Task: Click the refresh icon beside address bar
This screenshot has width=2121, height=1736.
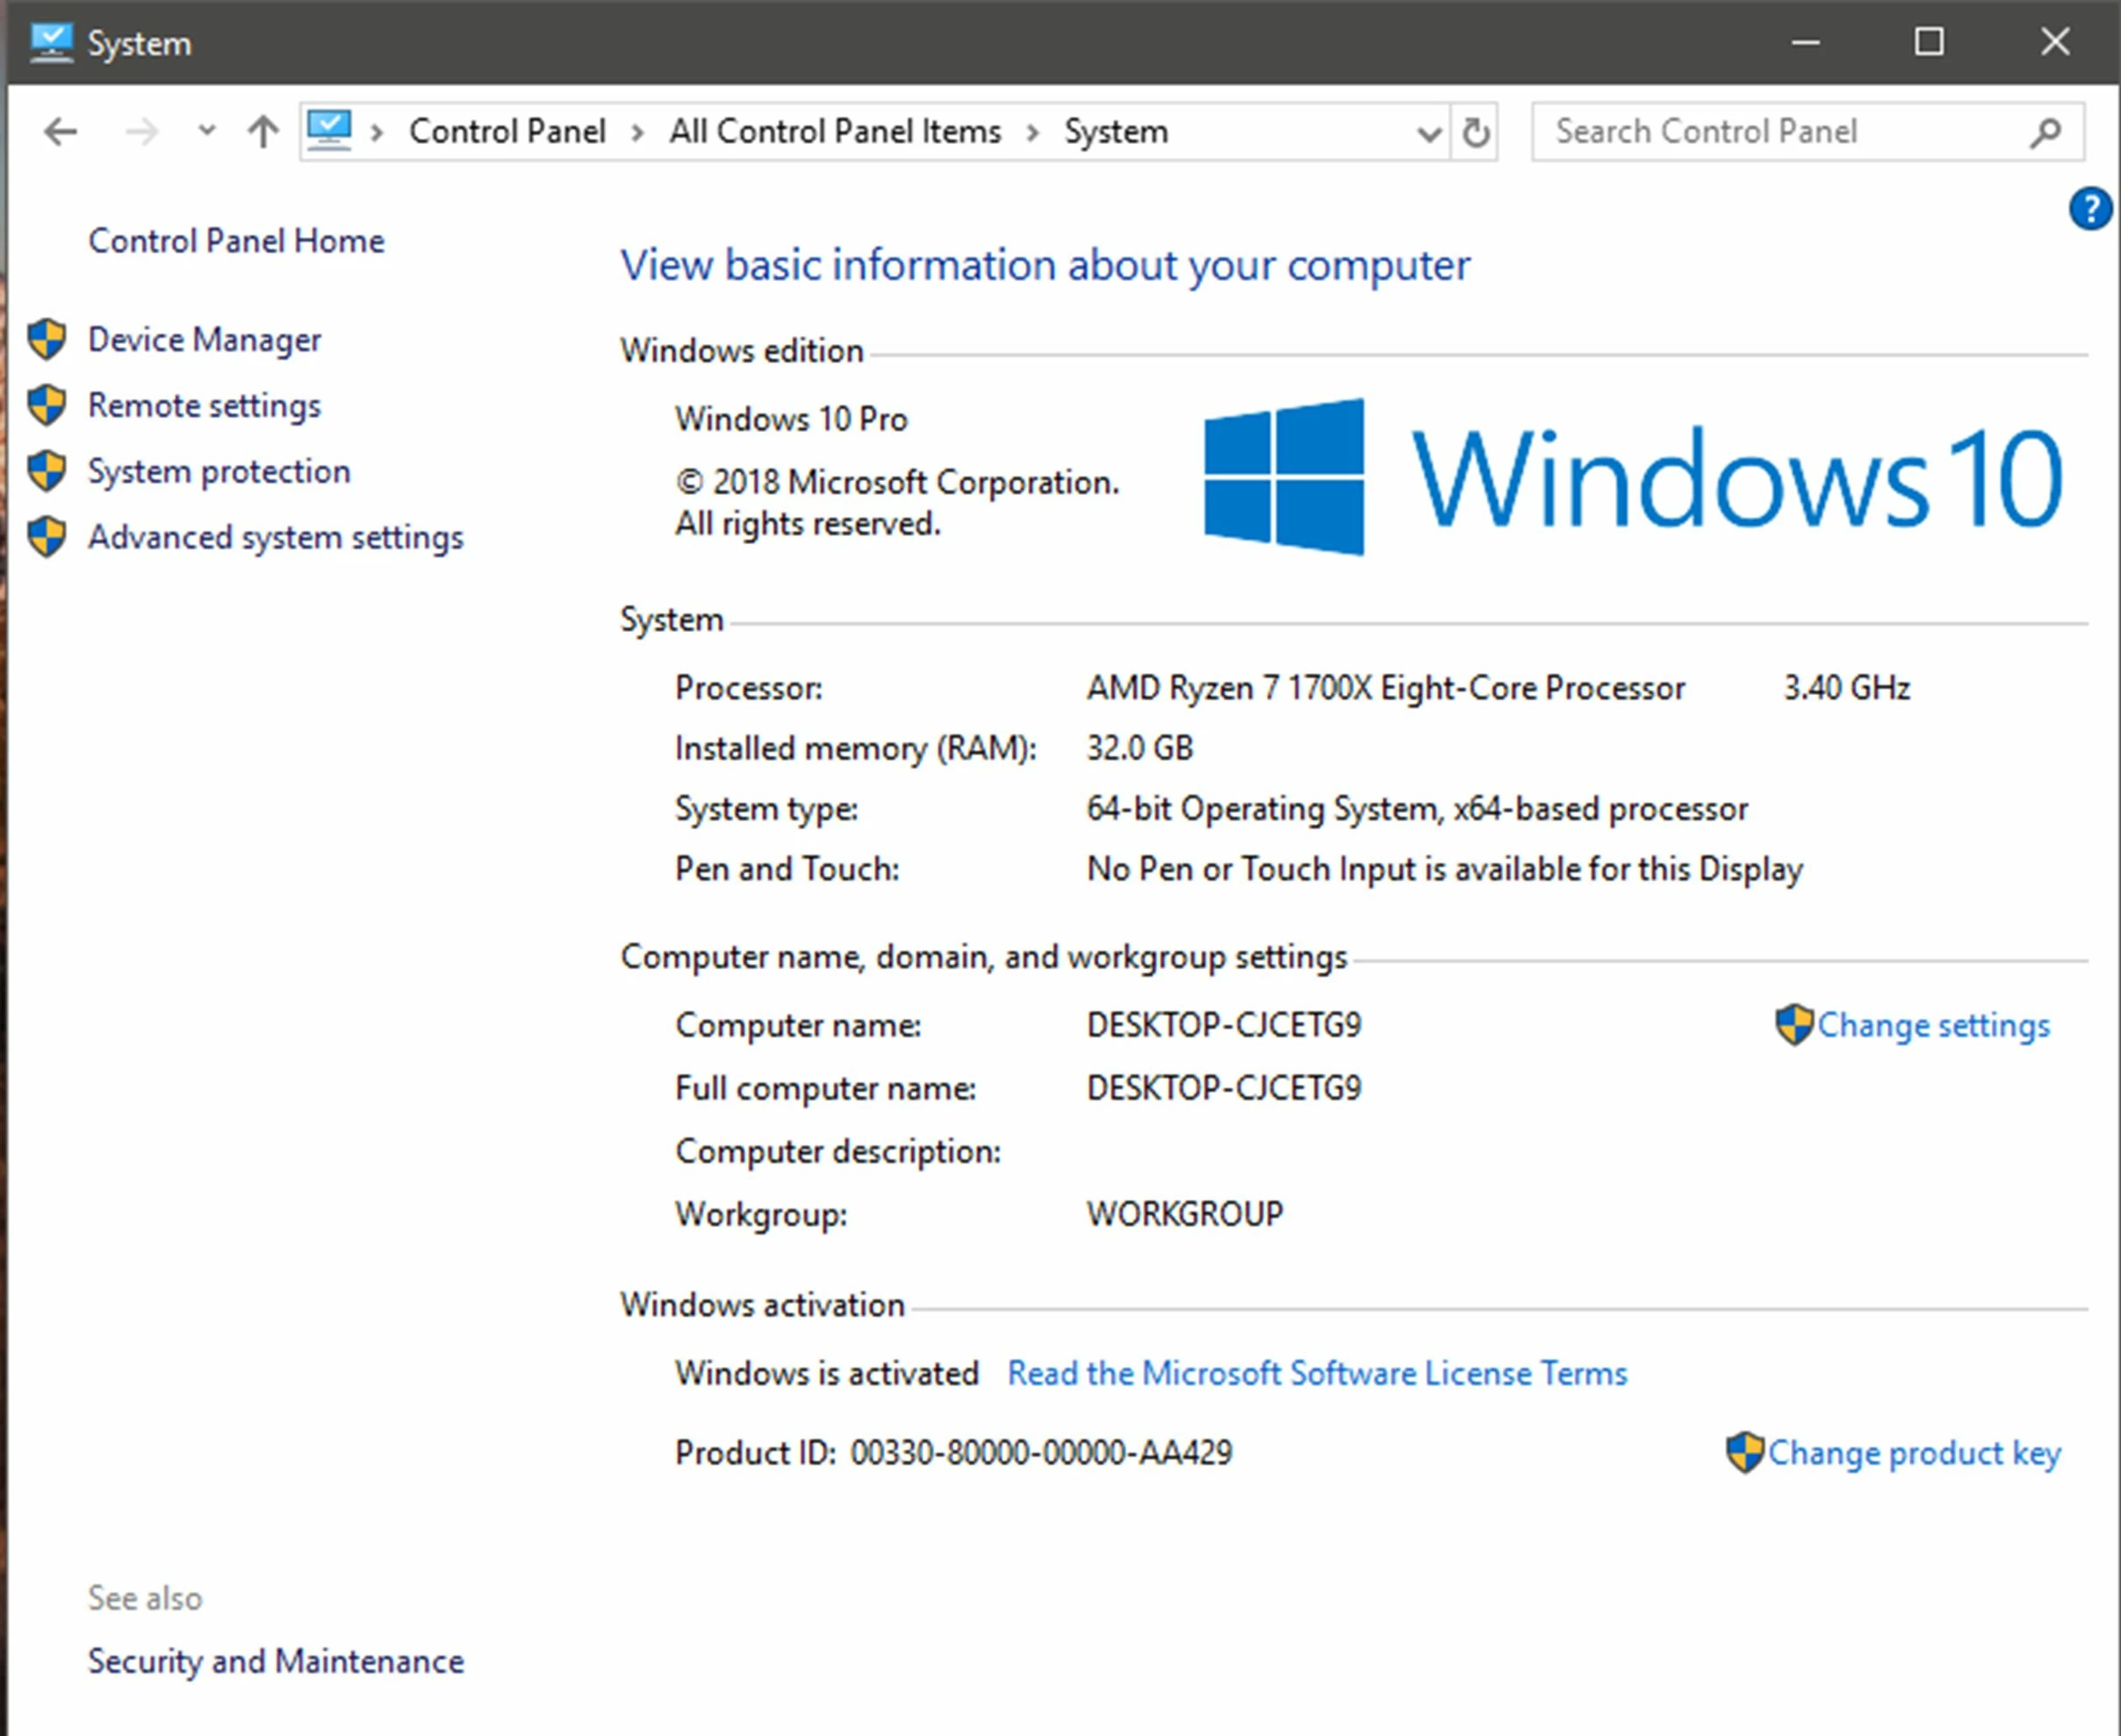Action: click(1475, 132)
